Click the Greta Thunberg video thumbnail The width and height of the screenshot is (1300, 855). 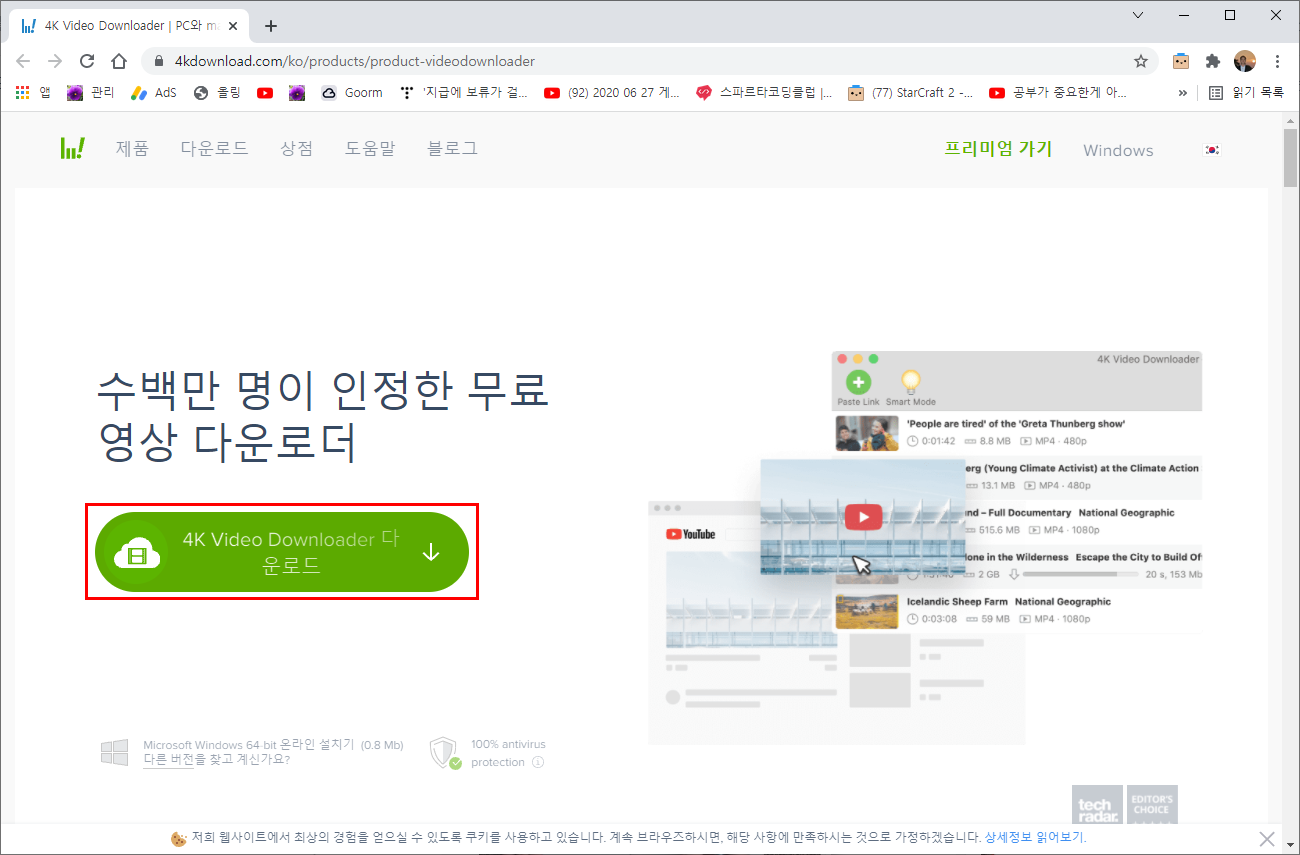pos(867,433)
